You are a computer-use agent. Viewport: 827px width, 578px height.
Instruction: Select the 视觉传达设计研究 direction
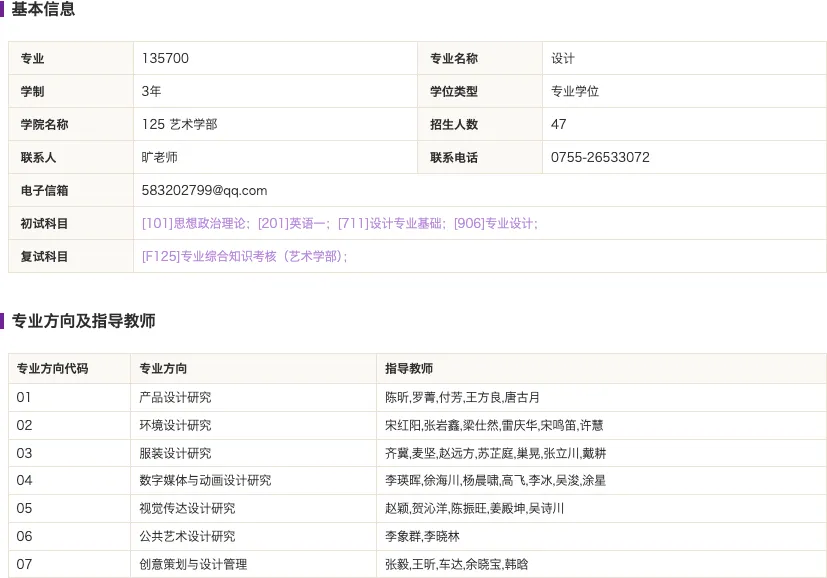click(x=187, y=508)
